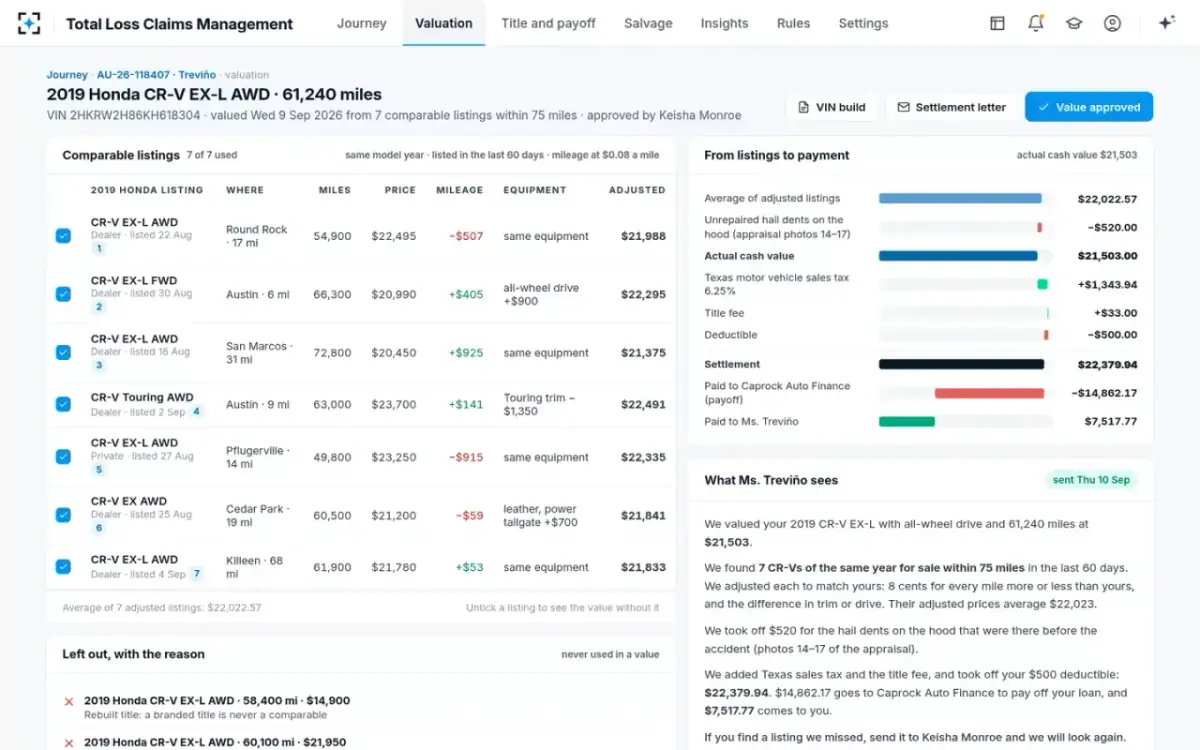Click adjusted price $22,491
This screenshot has width=1200, height=750.
[x=643, y=405]
